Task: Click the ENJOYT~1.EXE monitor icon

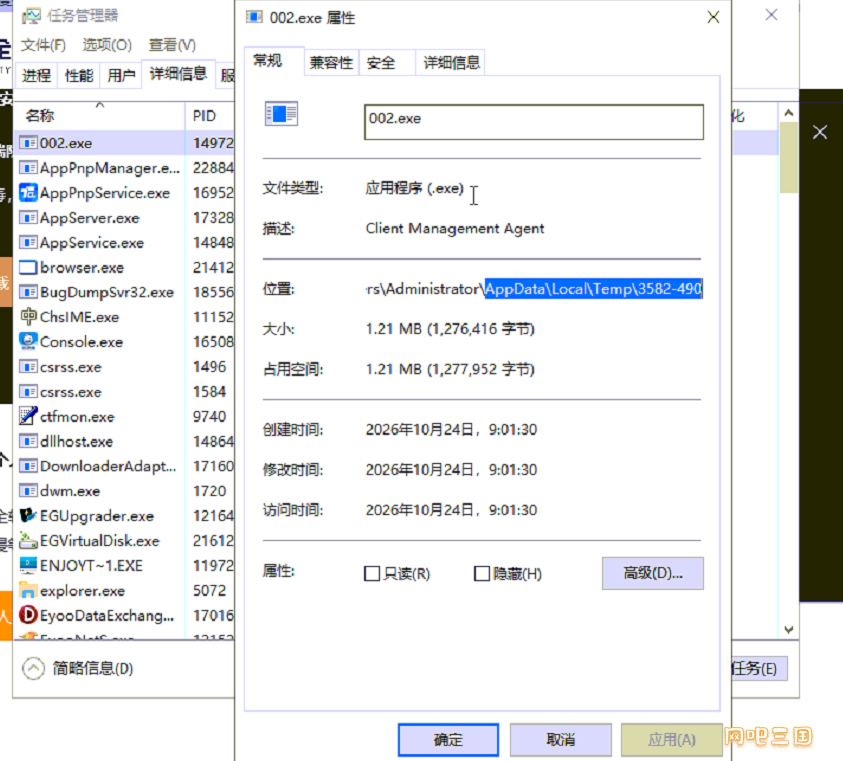Action: 28,565
